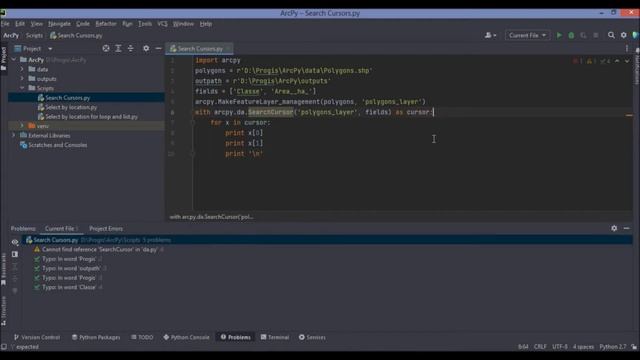Open the Current File run configuration dropdown
This screenshot has height=360, width=640.
pyautogui.click(x=527, y=36)
